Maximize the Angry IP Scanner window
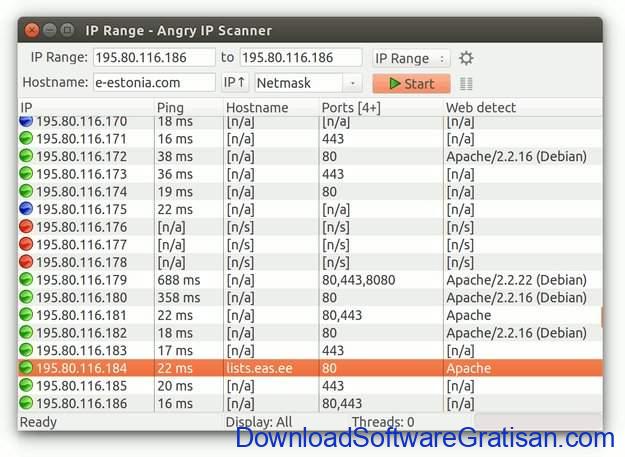This screenshot has height=457, width=625. [67, 30]
